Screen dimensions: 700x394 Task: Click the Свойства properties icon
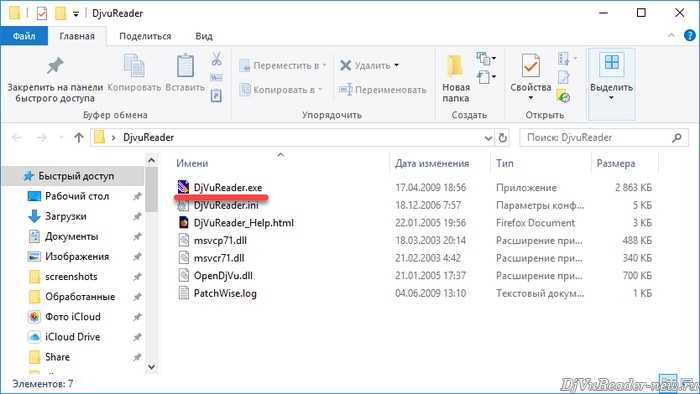[530, 66]
